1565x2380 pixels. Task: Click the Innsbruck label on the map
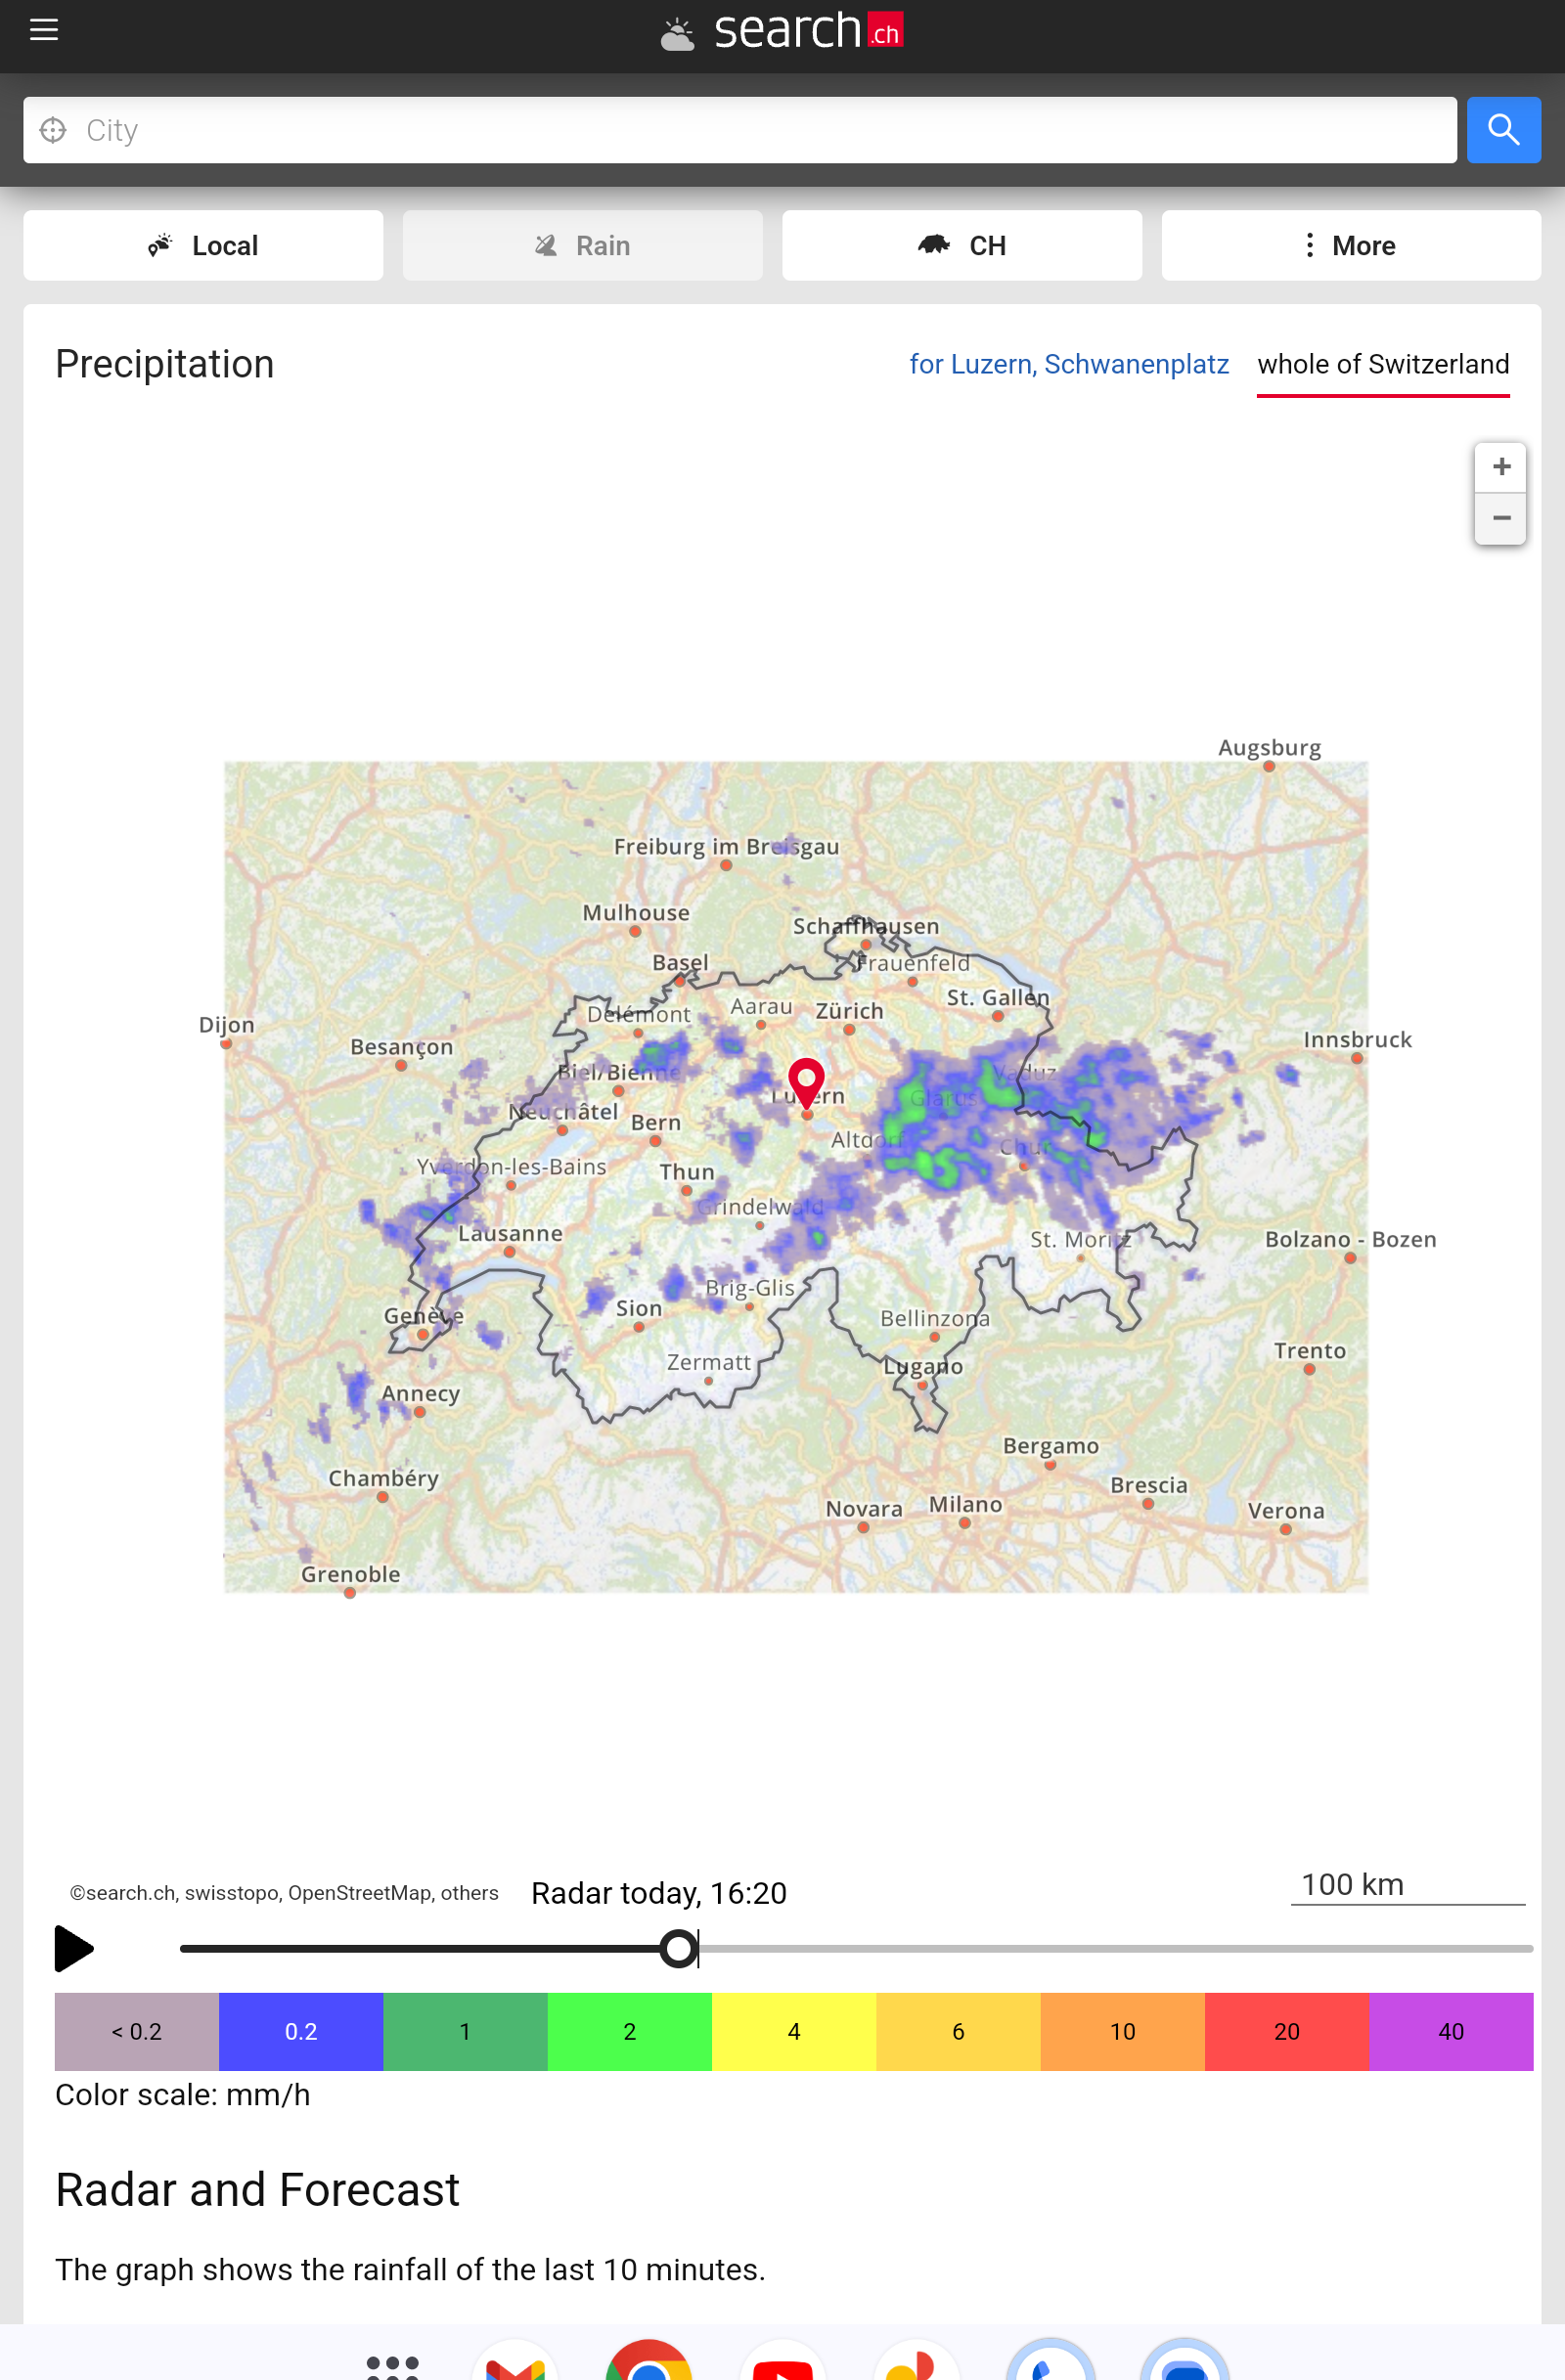click(x=1357, y=1039)
